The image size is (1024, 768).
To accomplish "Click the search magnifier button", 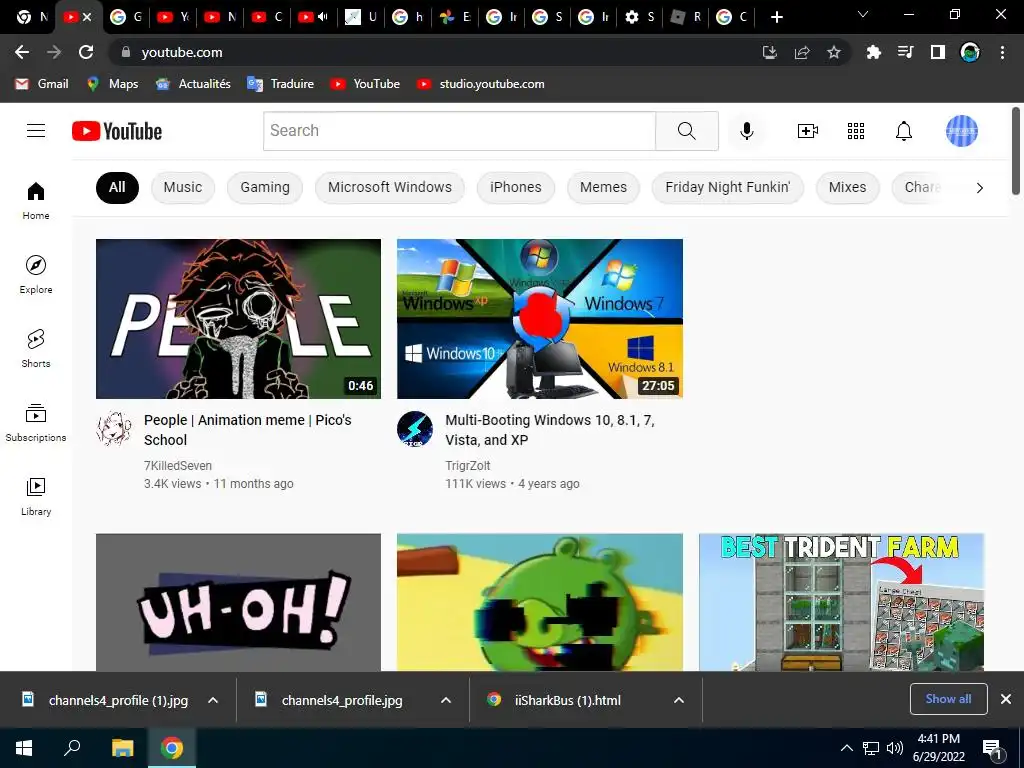I will tap(686, 131).
